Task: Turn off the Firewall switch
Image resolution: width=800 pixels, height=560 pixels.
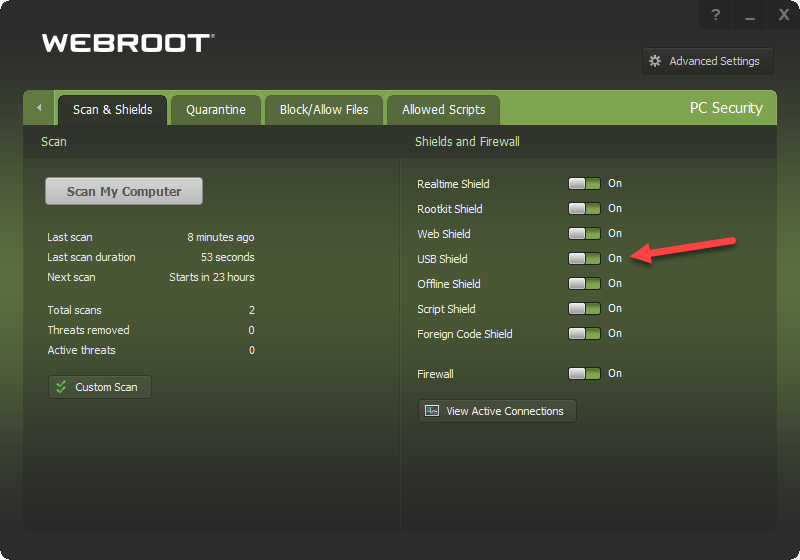Action: [584, 373]
